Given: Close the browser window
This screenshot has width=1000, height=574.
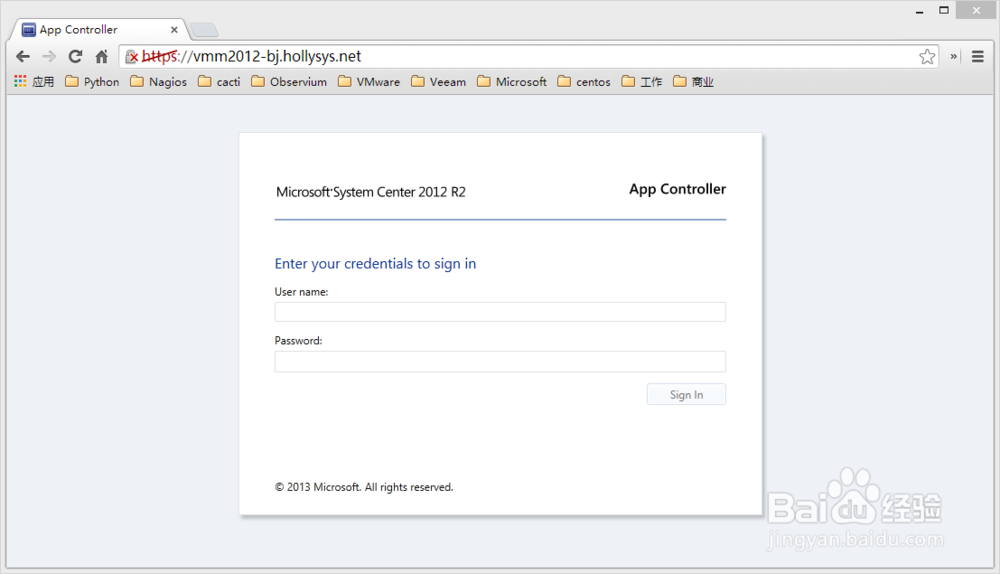Looking at the screenshot, I should [976, 10].
